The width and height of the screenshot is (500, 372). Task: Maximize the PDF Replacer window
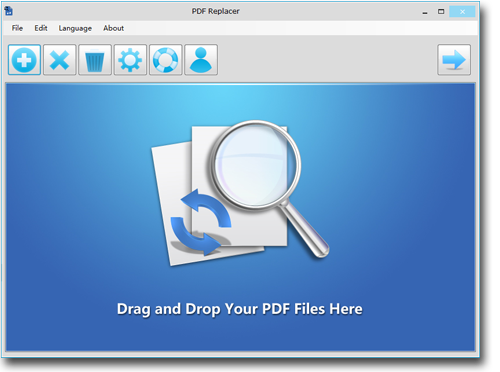441,12
